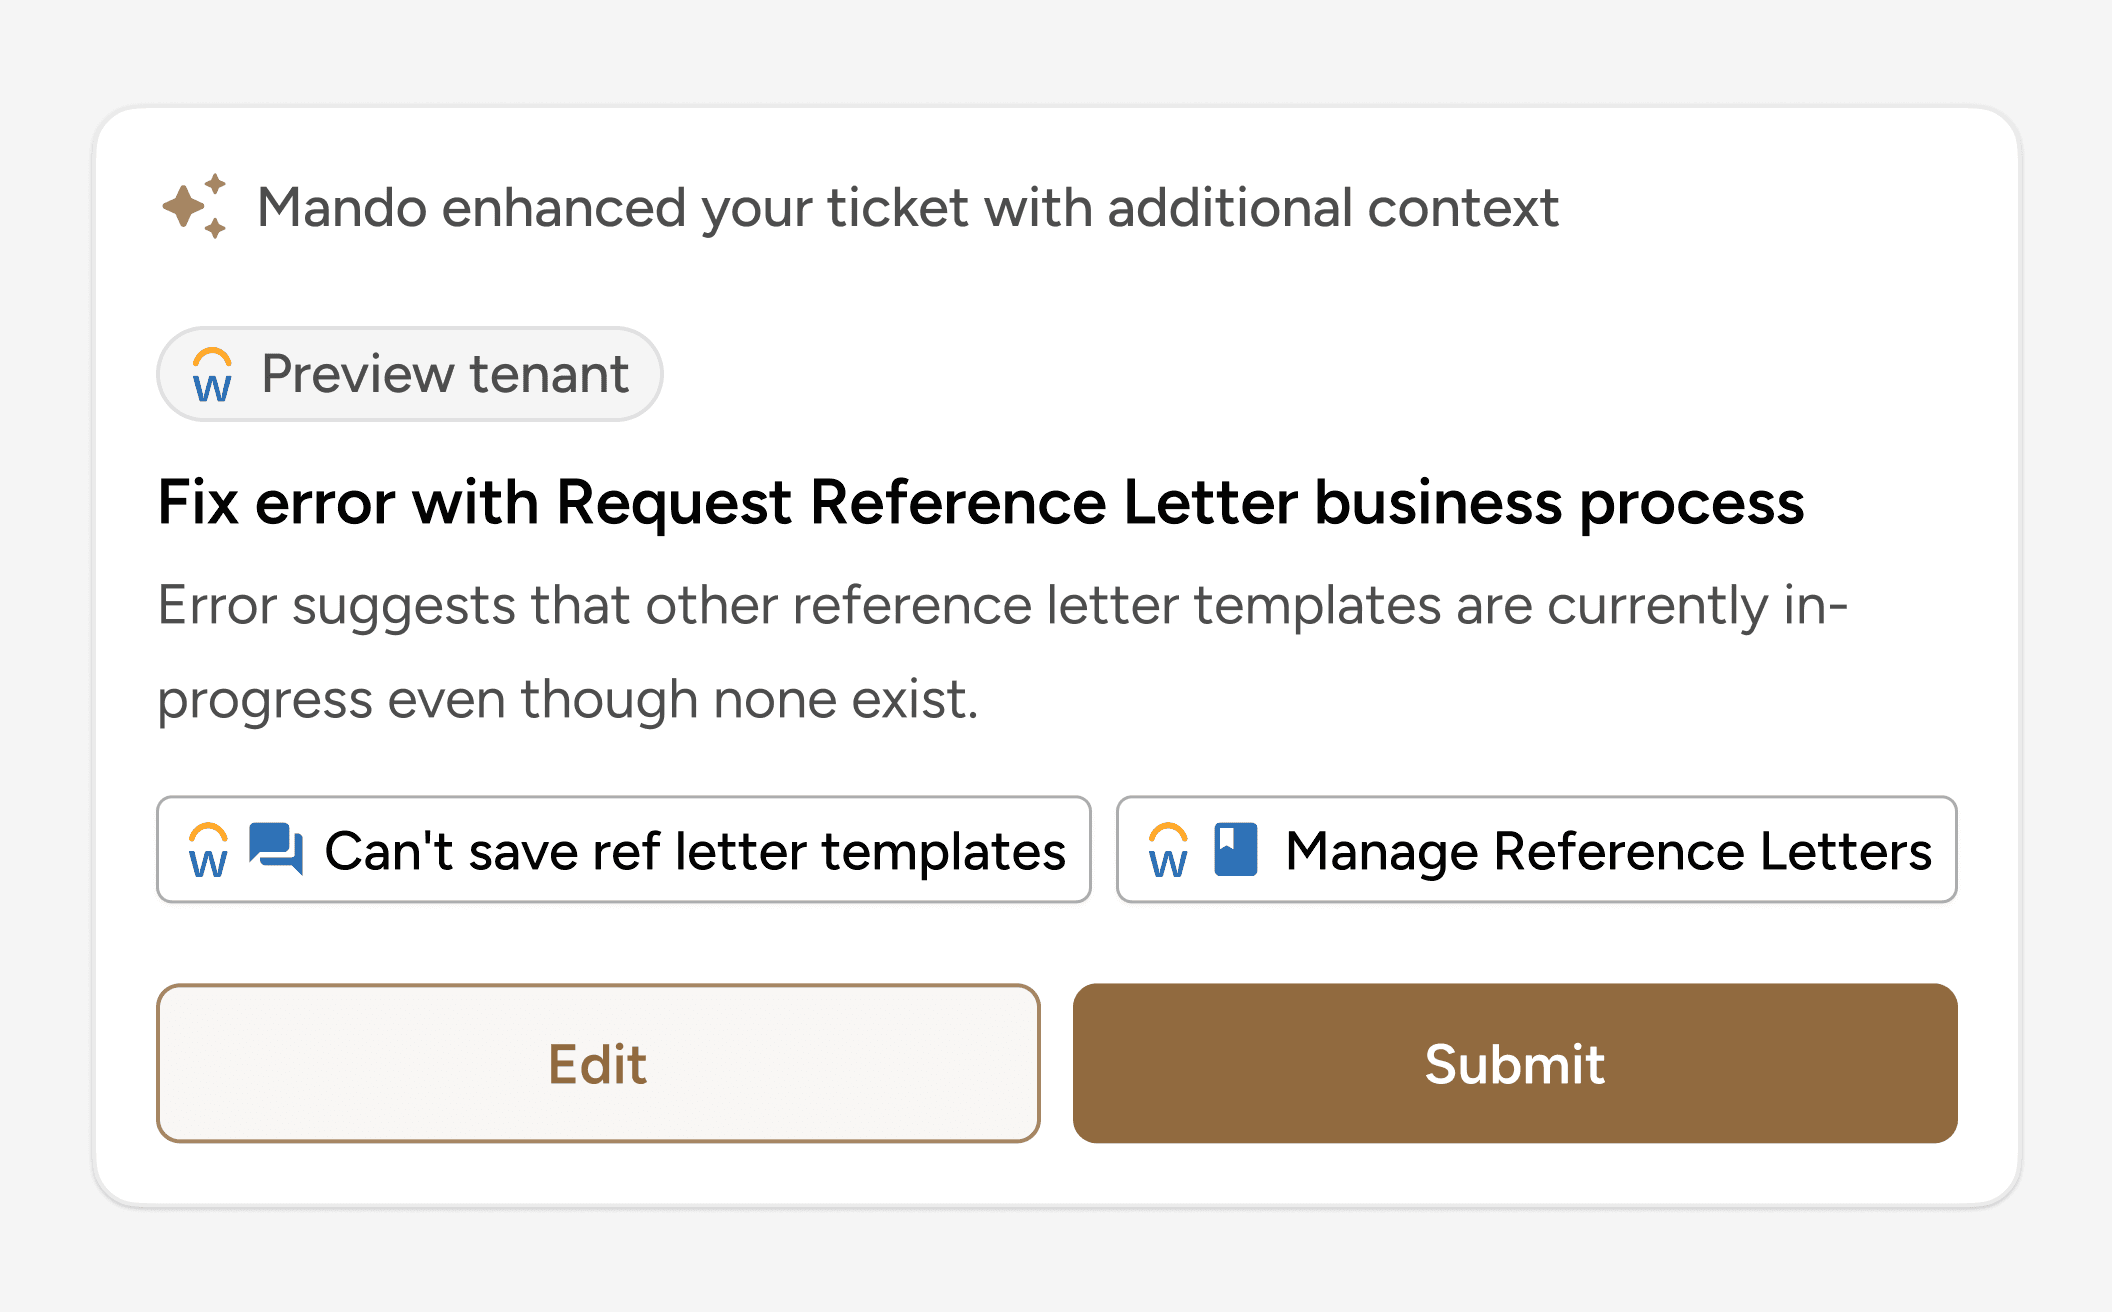
Task: Click the word "Letters" in the article chip
Action: 1845,851
